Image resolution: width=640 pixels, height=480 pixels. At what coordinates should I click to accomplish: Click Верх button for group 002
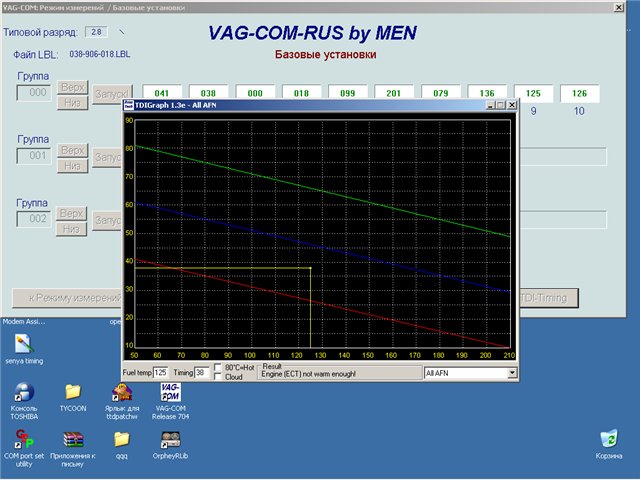click(72, 213)
